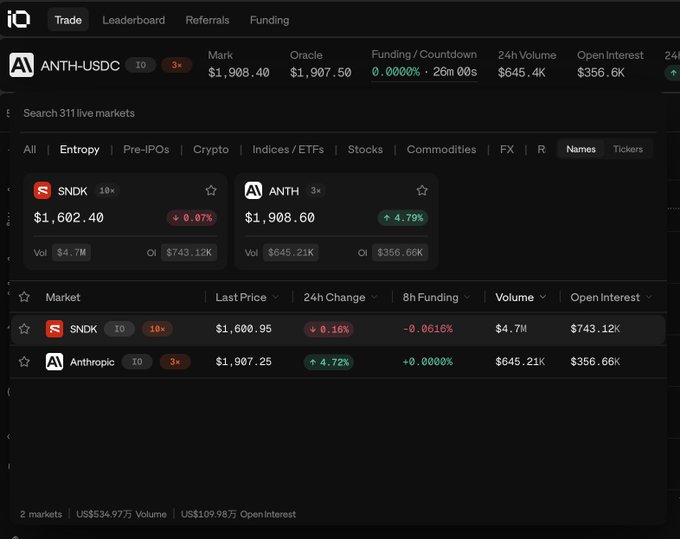Select the Entropy filter
Image resolution: width=680 pixels, height=539 pixels.
(79, 150)
